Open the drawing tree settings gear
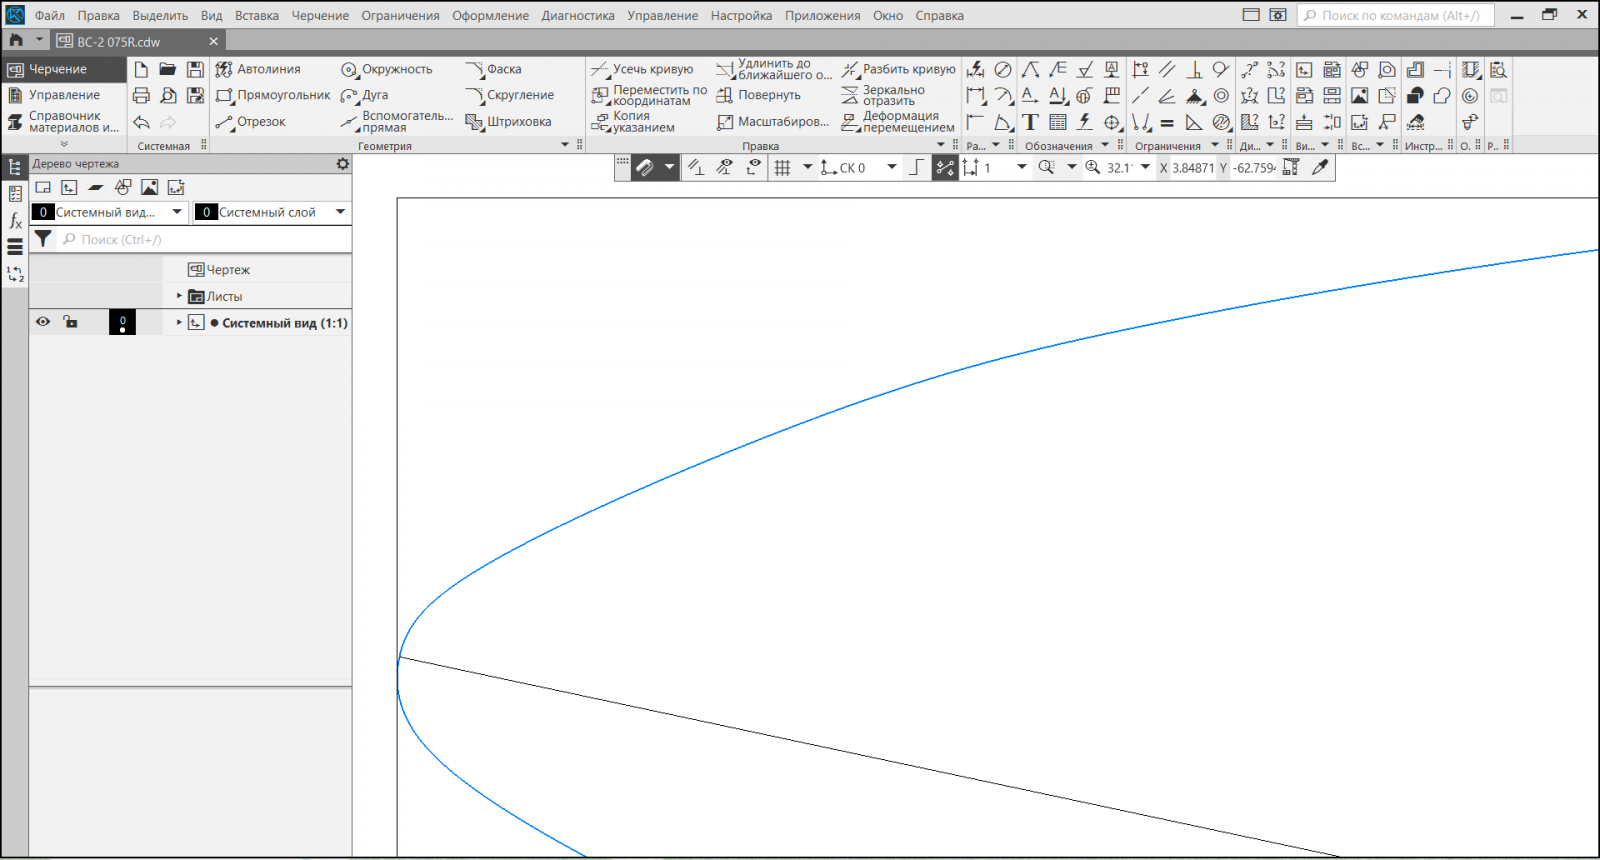This screenshot has height=860, width=1600. coord(342,164)
